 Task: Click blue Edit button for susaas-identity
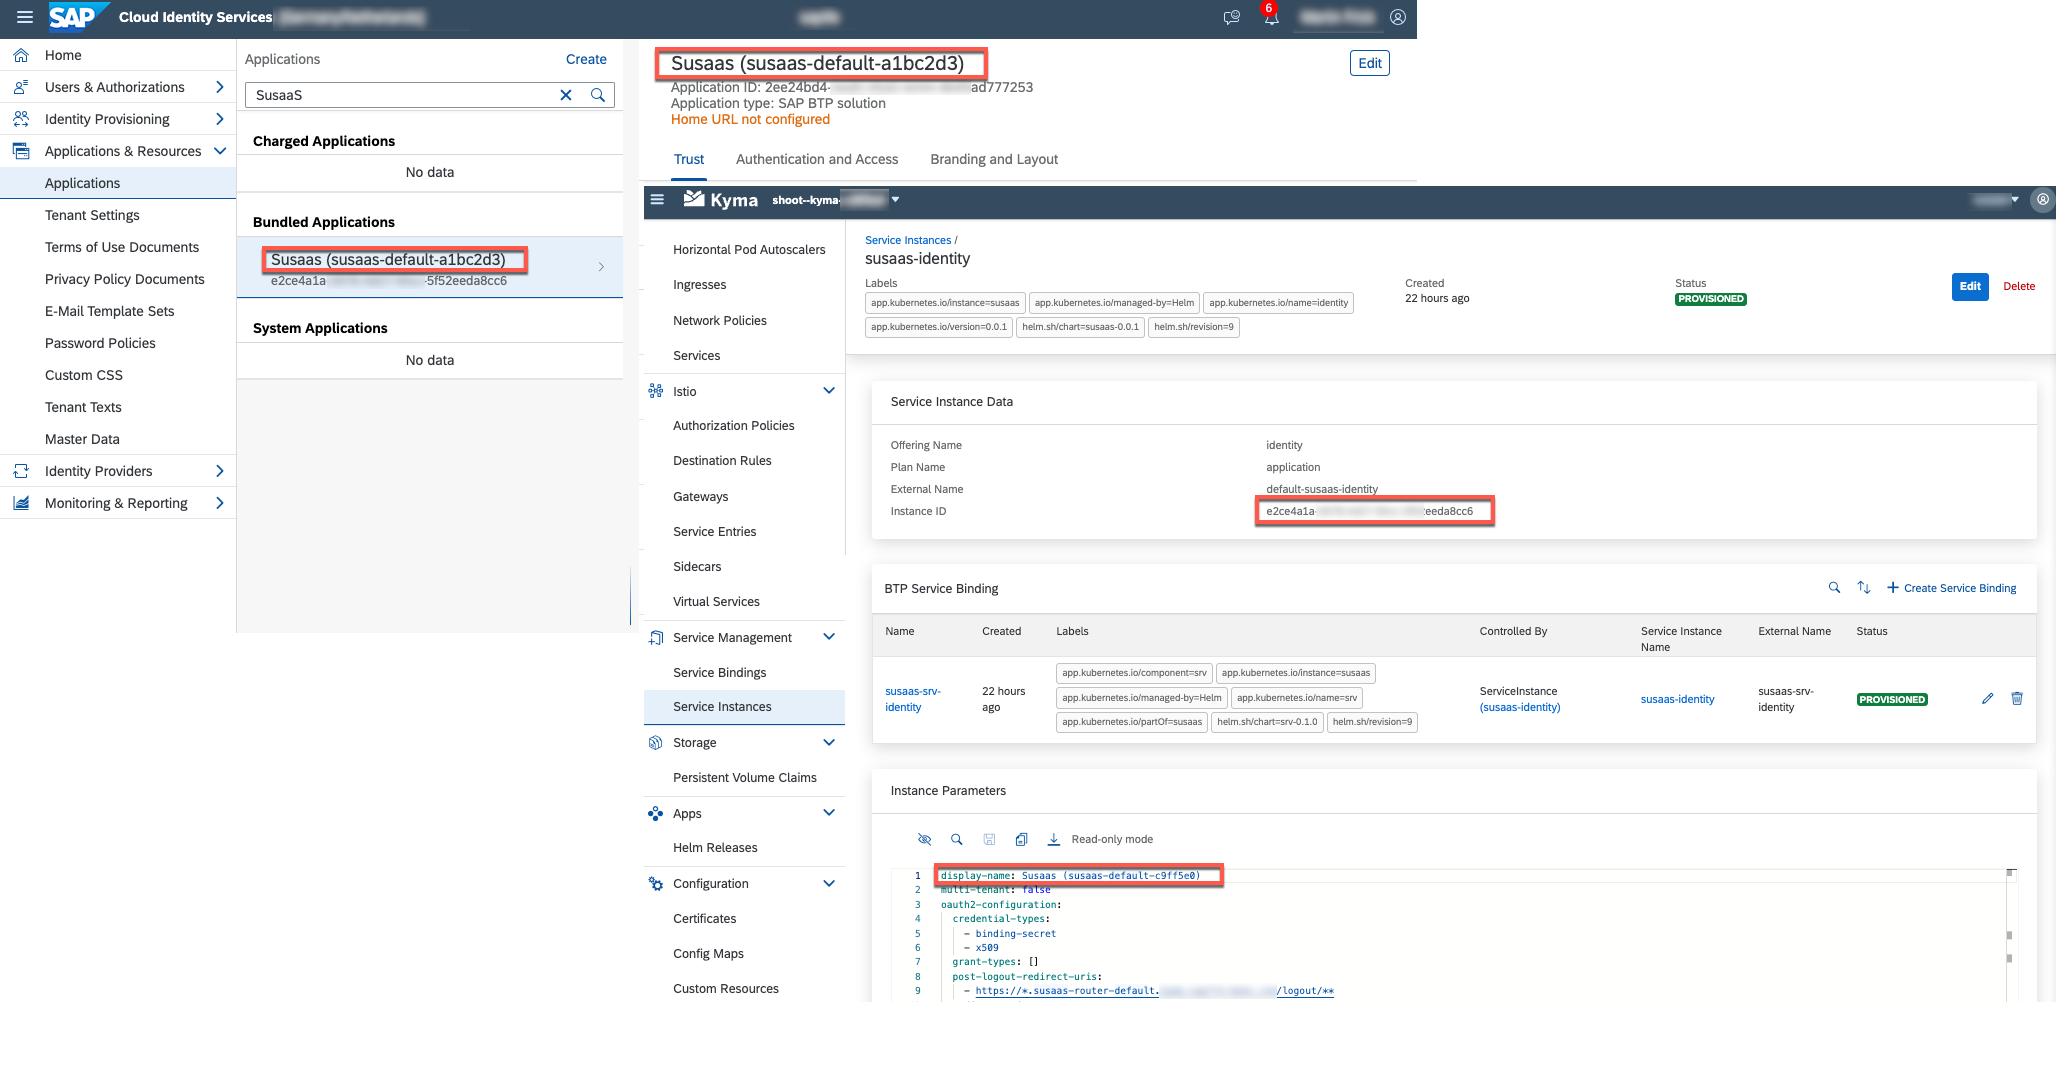[x=1970, y=286]
